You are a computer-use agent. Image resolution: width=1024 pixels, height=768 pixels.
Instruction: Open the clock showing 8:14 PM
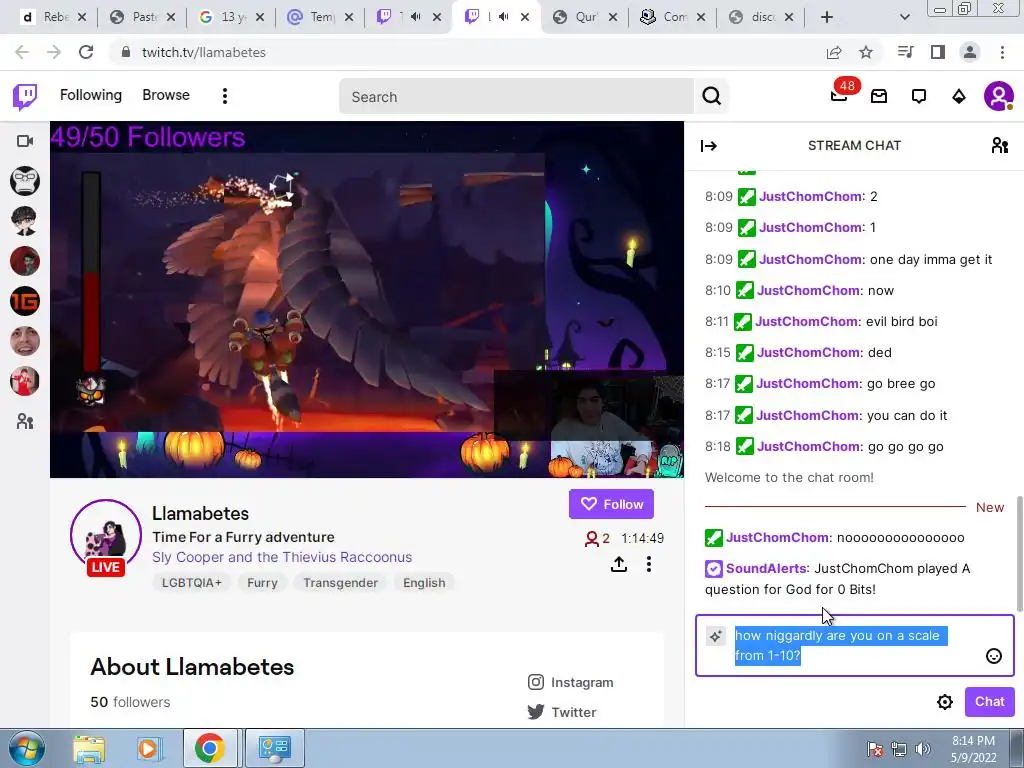(x=974, y=749)
